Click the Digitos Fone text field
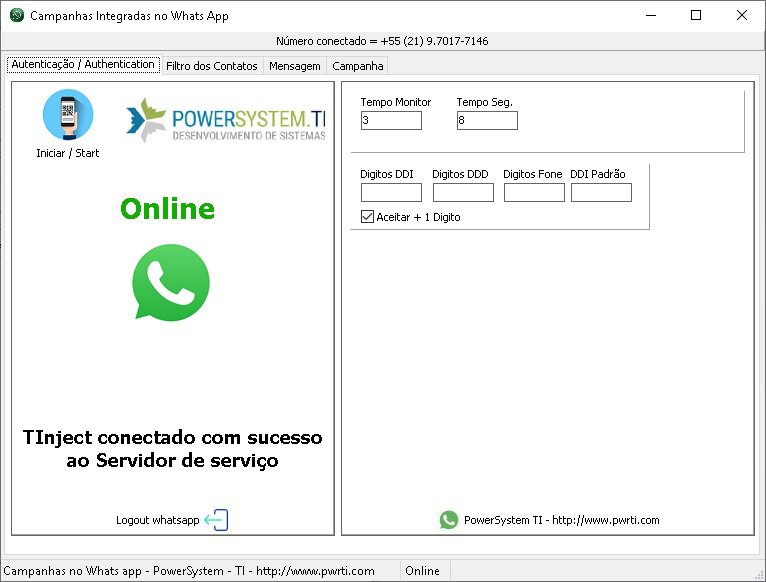The width and height of the screenshot is (766, 582). pyautogui.click(x=534, y=193)
